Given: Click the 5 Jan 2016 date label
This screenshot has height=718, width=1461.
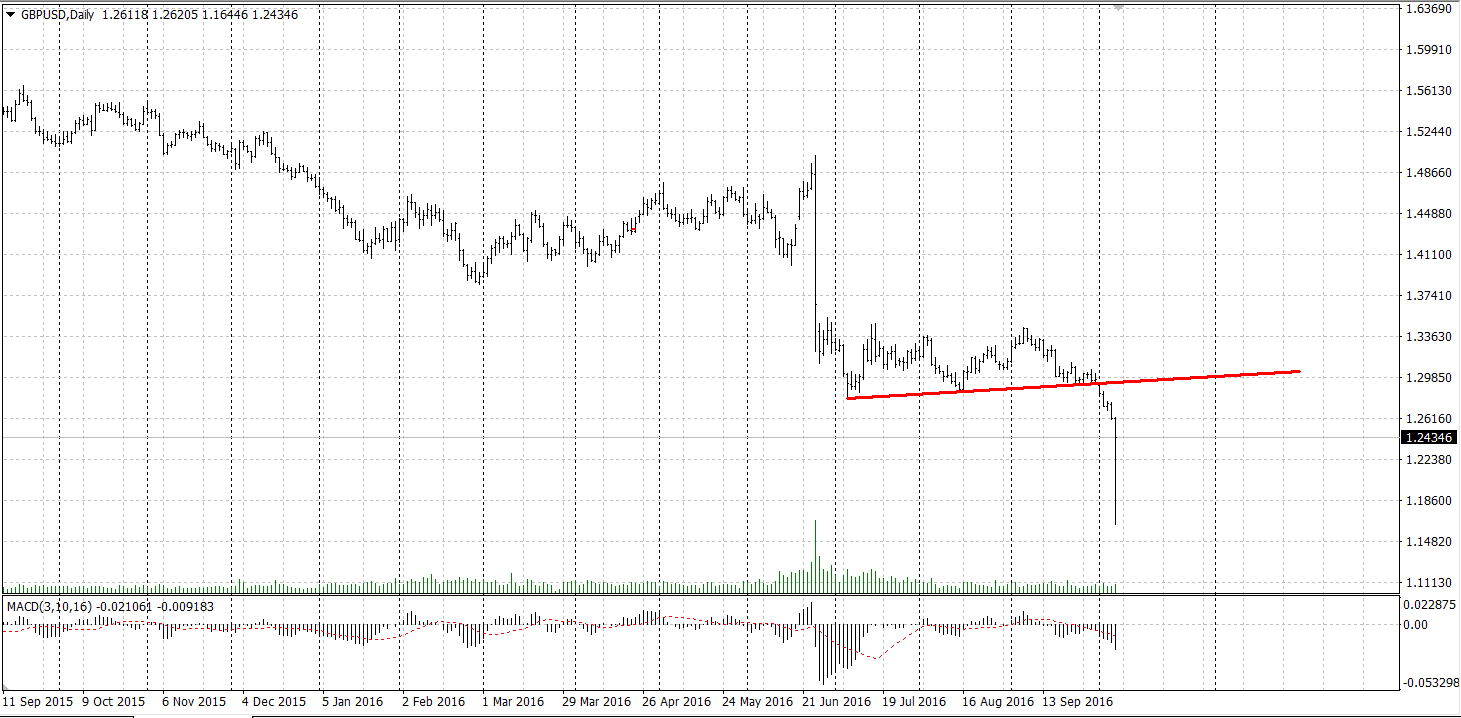Looking at the screenshot, I should [x=353, y=702].
